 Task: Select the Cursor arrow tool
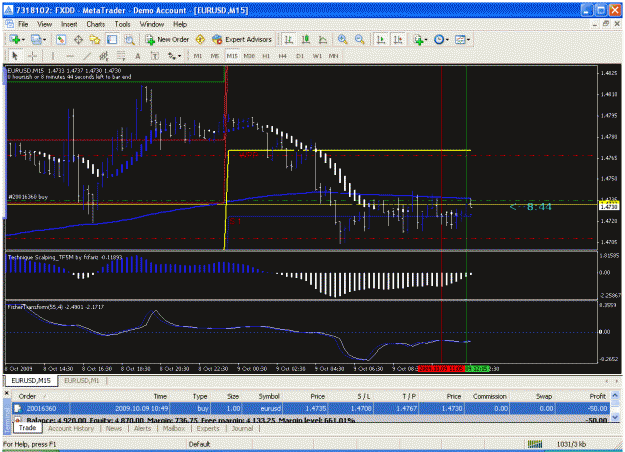coord(15,56)
